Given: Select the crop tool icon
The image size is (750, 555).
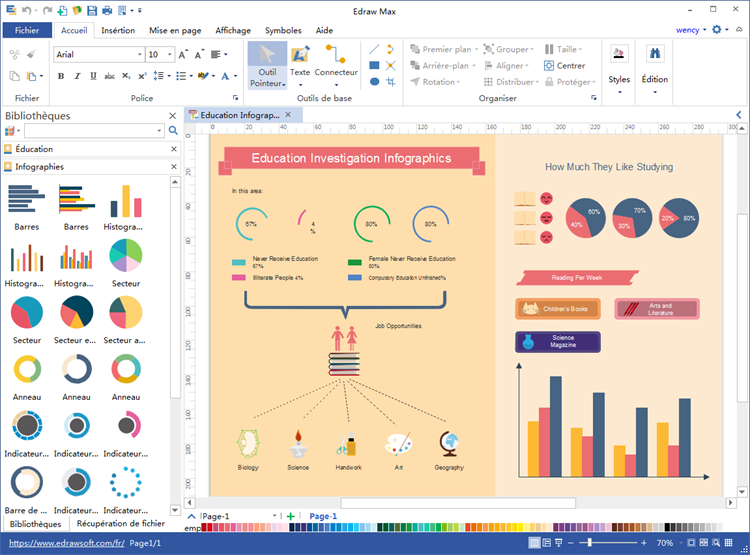Looking at the screenshot, I should click(391, 82).
